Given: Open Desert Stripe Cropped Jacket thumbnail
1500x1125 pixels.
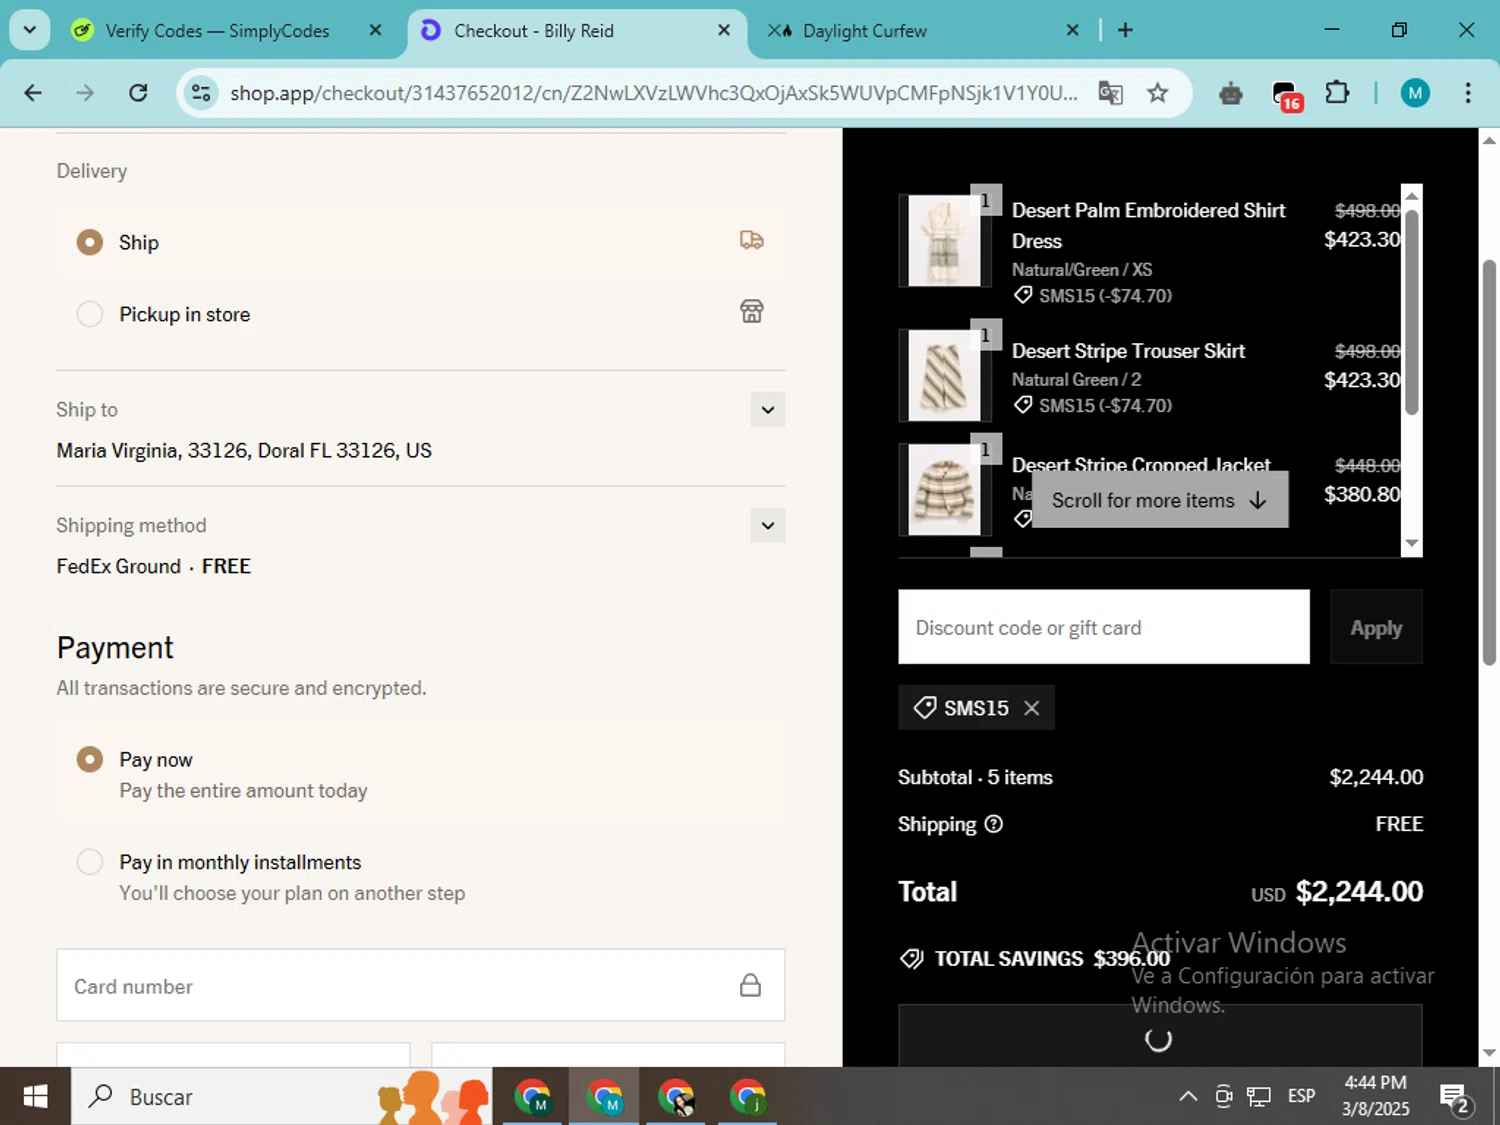Looking at the screenshot, I should pyautogui.click(x=945, y=490).
